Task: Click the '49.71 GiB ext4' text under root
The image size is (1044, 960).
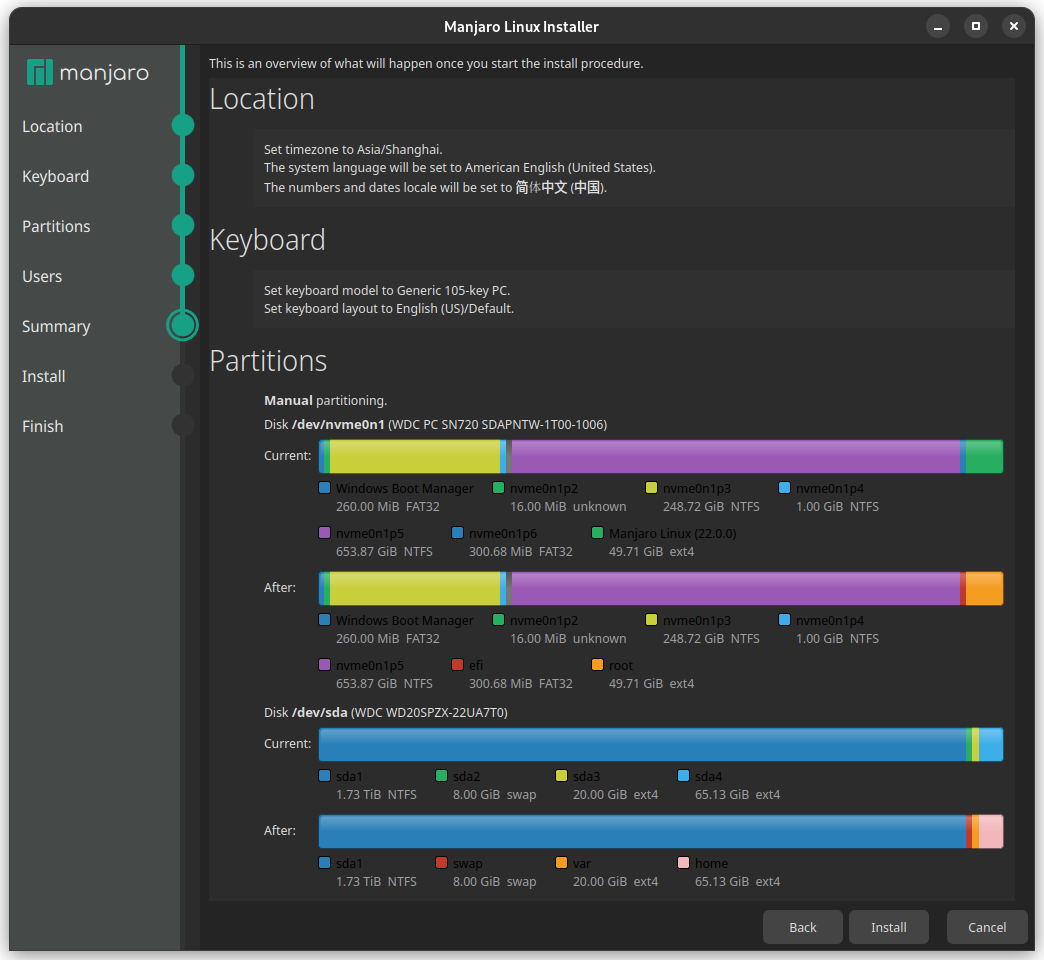Action: 651,684
